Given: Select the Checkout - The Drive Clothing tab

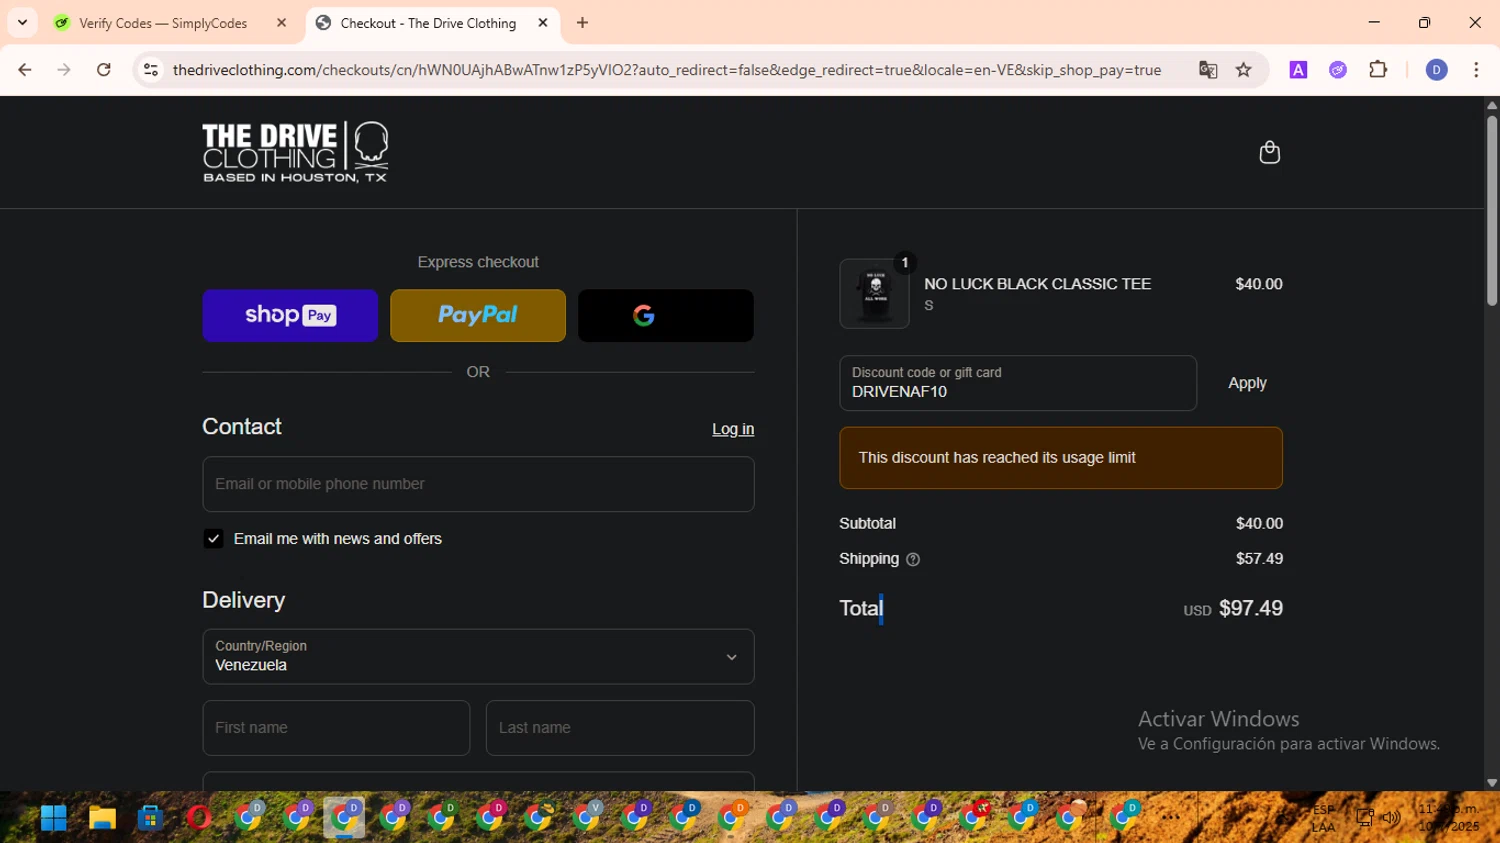Looking at the screenshot, I should (428, 23).
